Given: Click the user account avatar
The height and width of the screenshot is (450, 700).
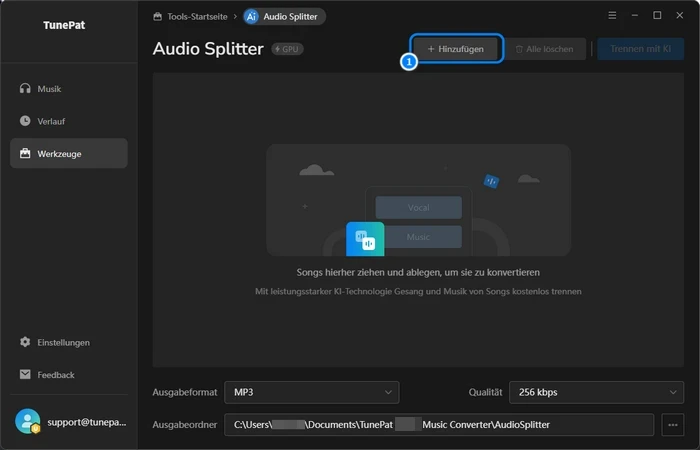Looking at the screenshot, I should point(28,421).
